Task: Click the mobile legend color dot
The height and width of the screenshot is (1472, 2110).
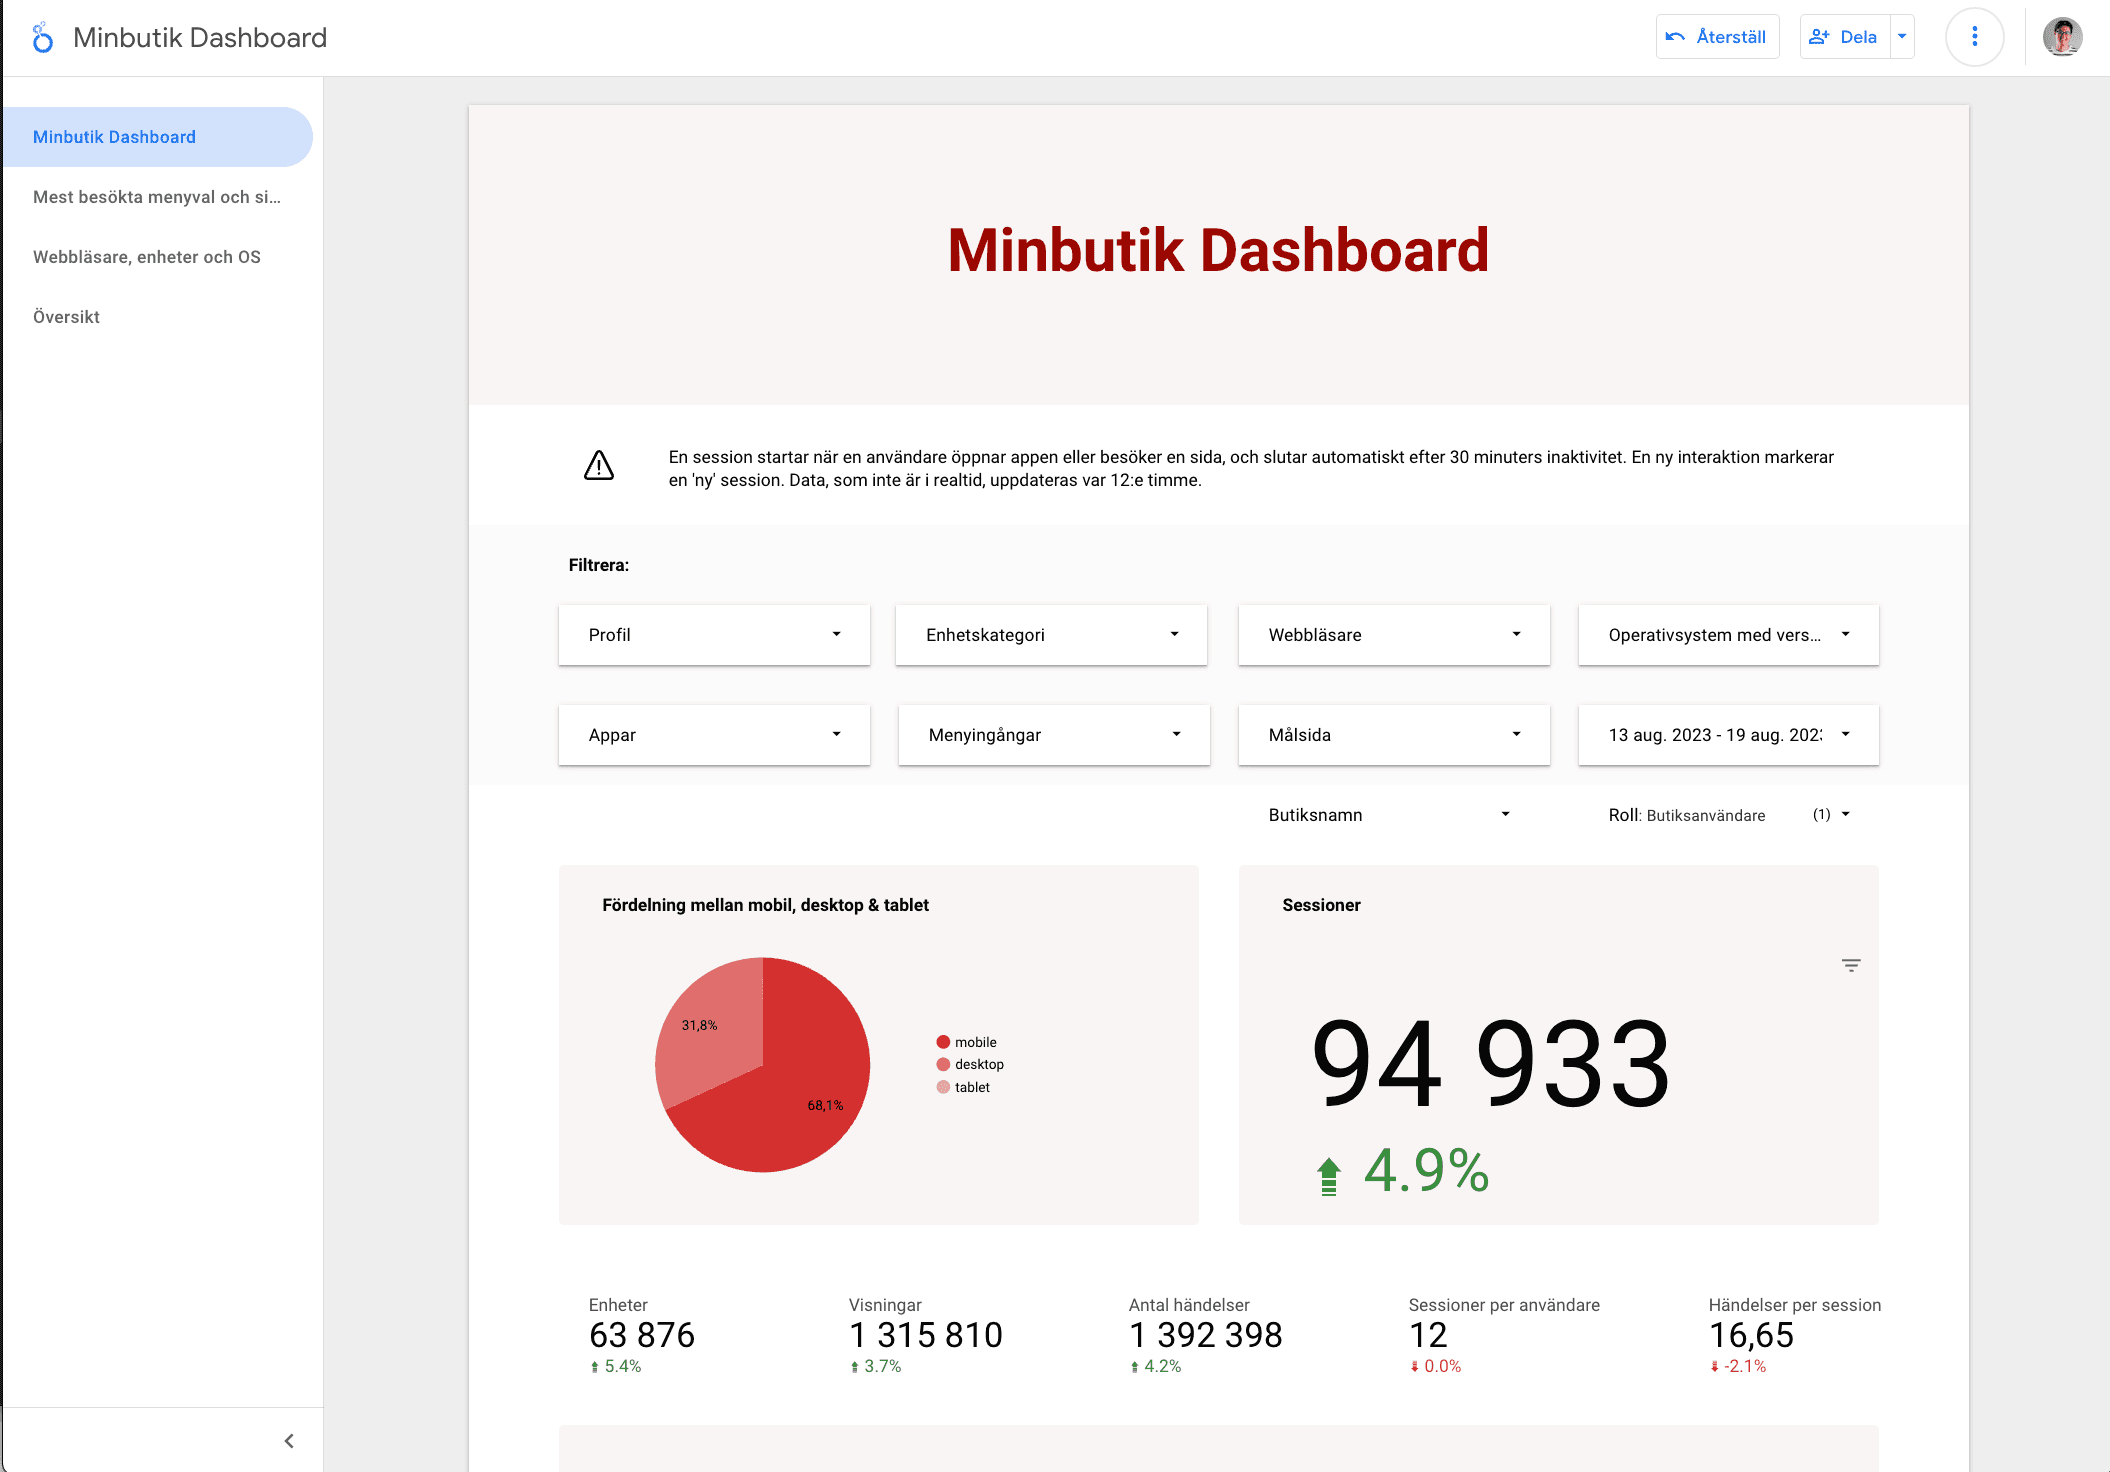Action: tap(942, 1041)
